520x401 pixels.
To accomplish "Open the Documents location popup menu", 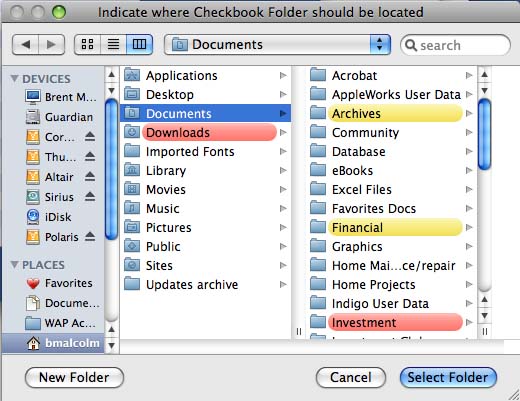I will pyautogui.click(x=277, y=44).
